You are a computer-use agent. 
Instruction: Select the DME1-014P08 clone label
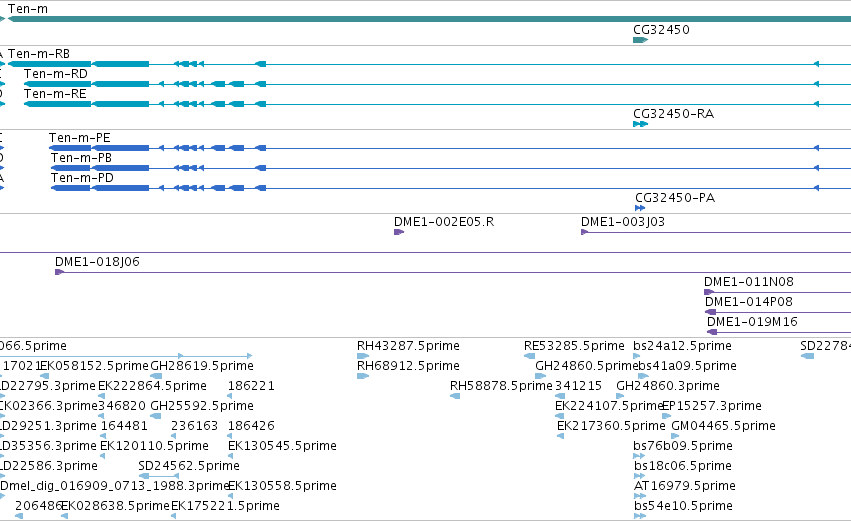[x=748, y=302]
